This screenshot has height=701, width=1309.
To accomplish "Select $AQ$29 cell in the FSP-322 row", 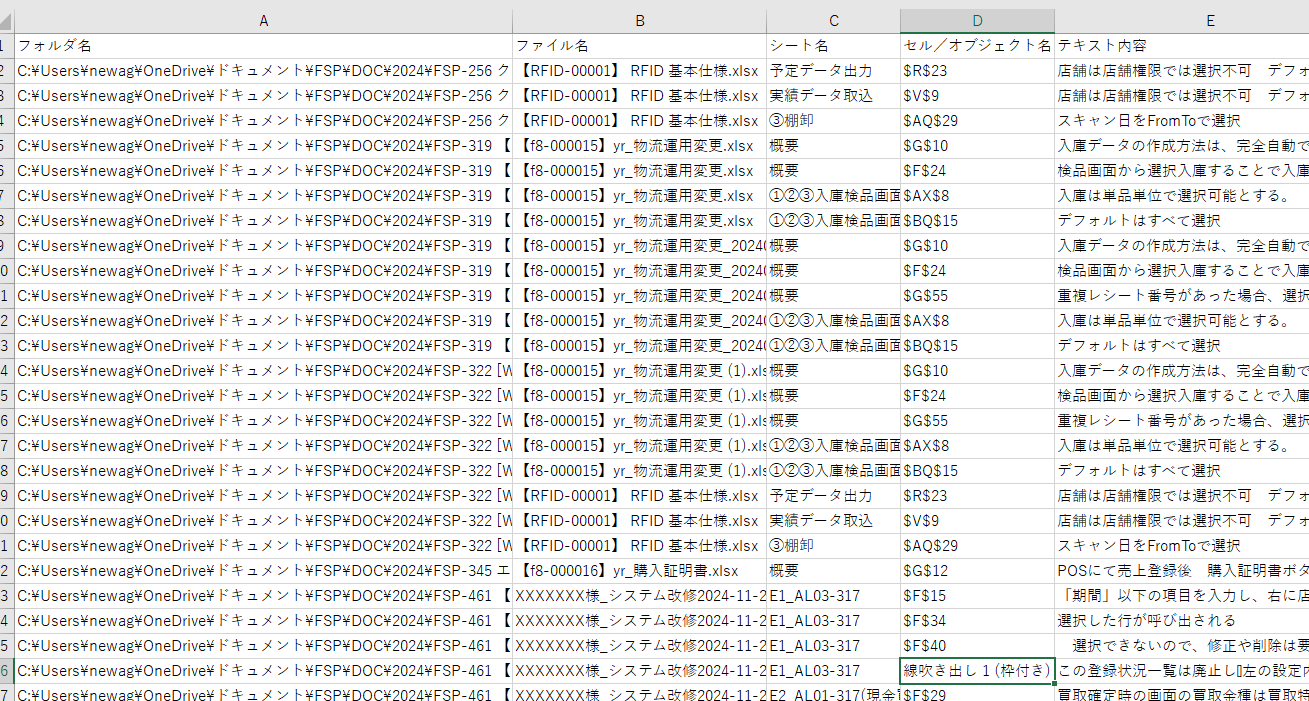I will [x=978, y=546].
